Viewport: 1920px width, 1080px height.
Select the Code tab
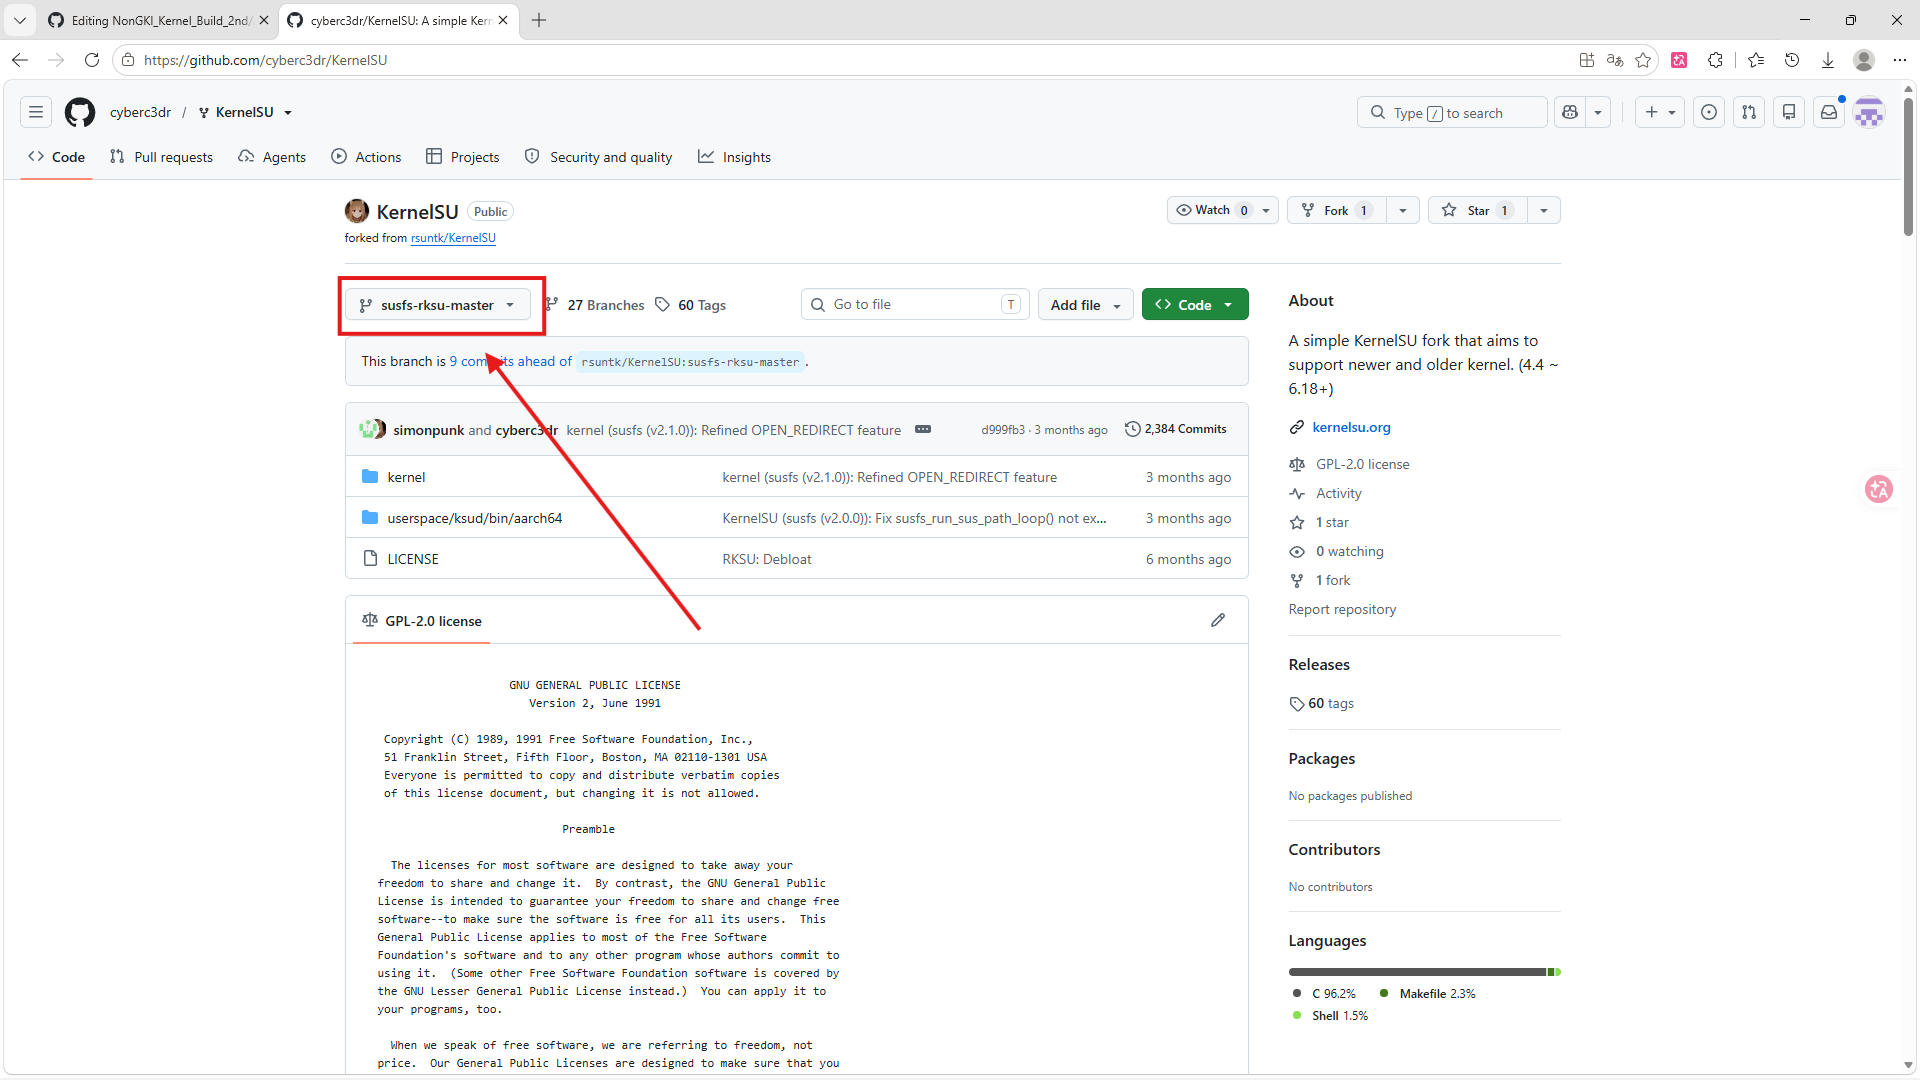pyautogui.click(x=57, y=157)
